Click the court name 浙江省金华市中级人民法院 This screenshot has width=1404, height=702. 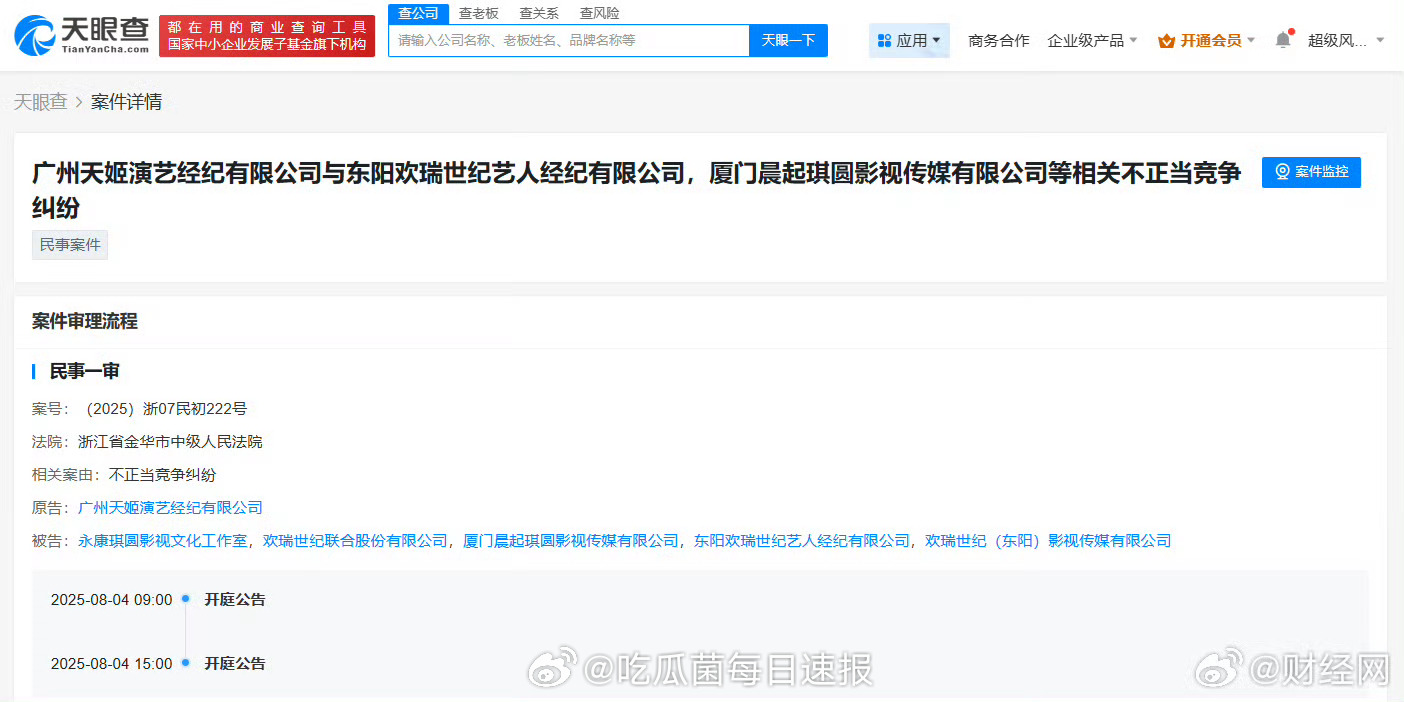coord(170,442)
